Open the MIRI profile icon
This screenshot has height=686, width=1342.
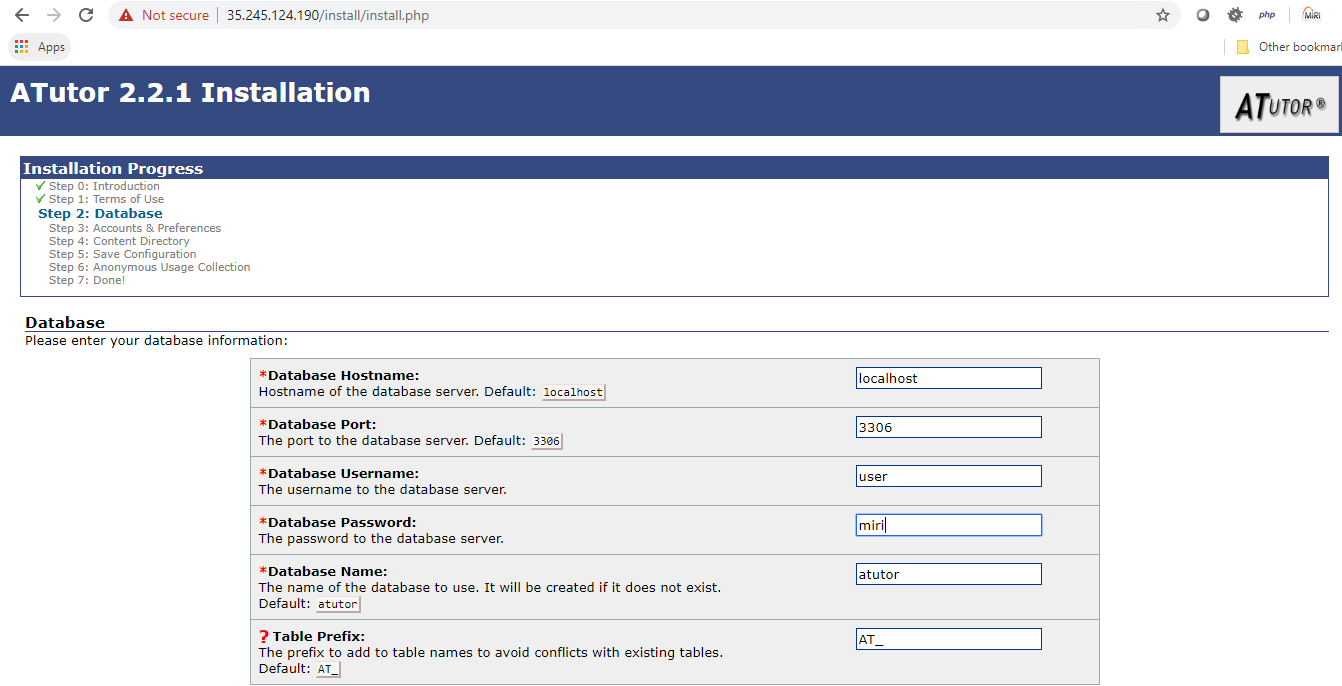tap(1312, 15)
